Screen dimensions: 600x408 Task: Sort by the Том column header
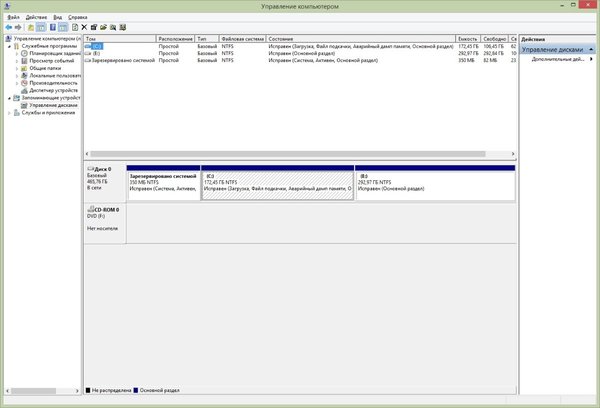point(120,39)
